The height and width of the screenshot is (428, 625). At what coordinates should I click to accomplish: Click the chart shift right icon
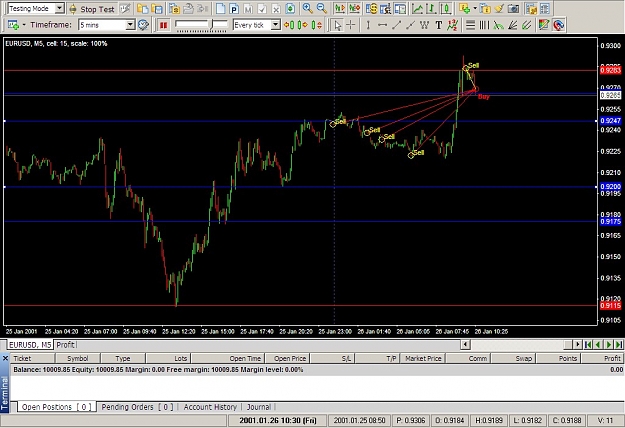tap(340, 8)
